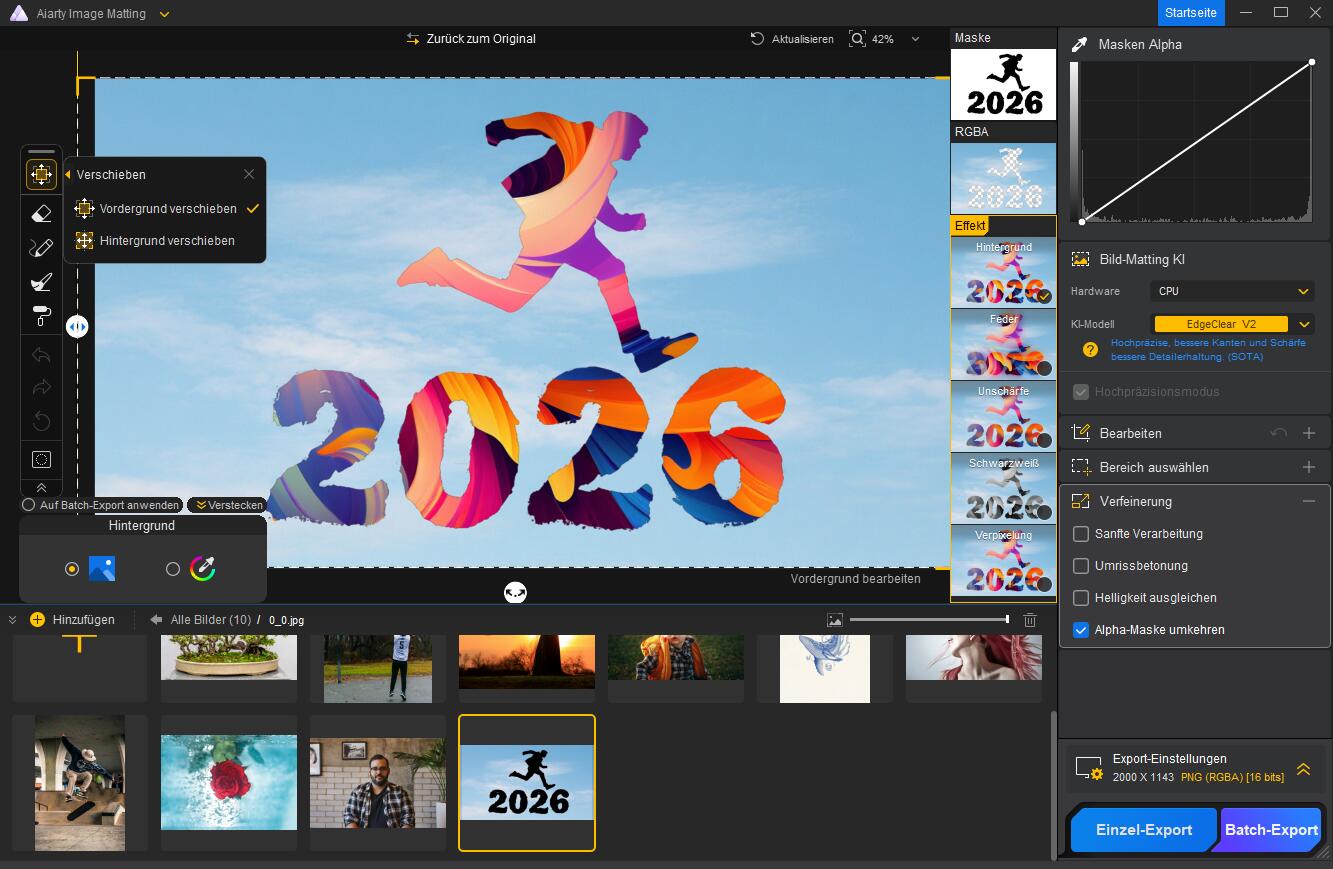This screenshot has height=869, width=1333.
Task: Select the color wheel background radio button
Action: point(173,569)
